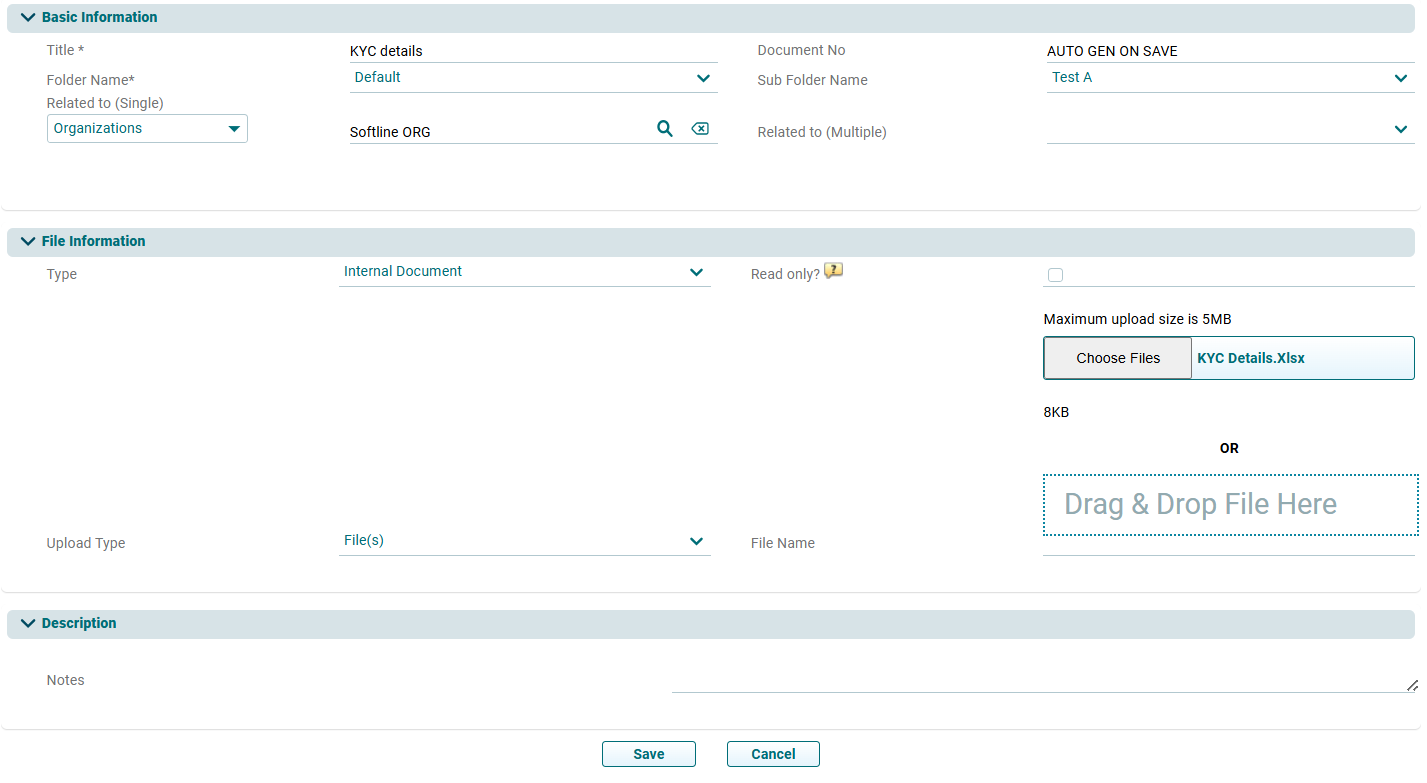This screenshot has height=783, width=1427.
Task: Click the Save button
Action: 648,754
